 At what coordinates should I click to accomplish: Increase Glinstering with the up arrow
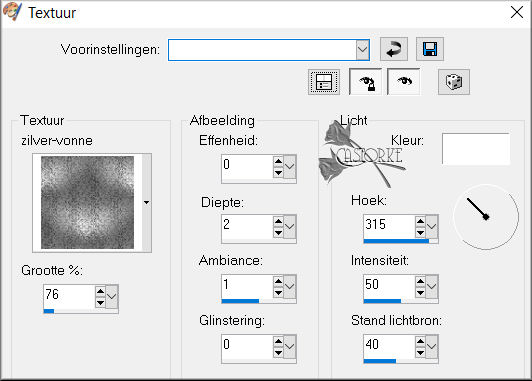pos(278,341)
